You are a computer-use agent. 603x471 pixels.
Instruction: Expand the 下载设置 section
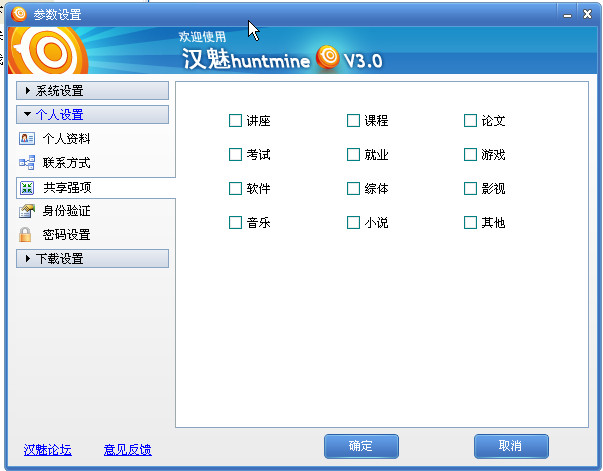[x=92, y=258]
